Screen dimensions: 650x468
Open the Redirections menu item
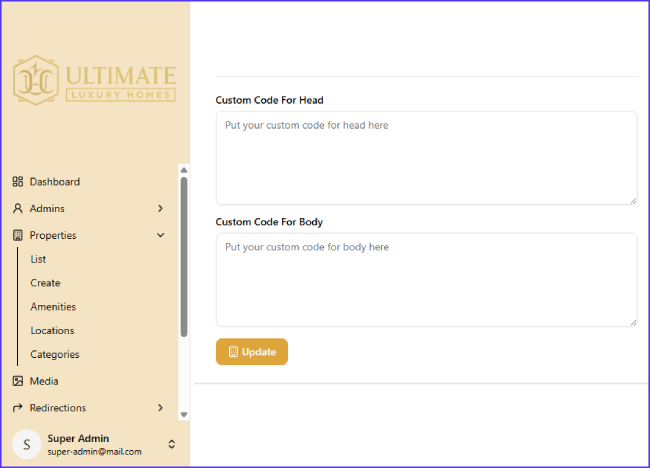tap(58, 408)
